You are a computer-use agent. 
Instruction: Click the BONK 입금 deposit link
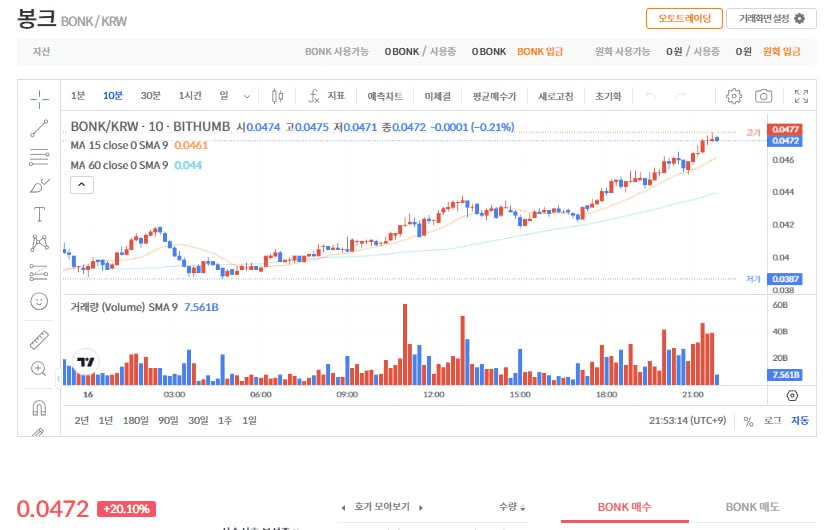[540, 52]
